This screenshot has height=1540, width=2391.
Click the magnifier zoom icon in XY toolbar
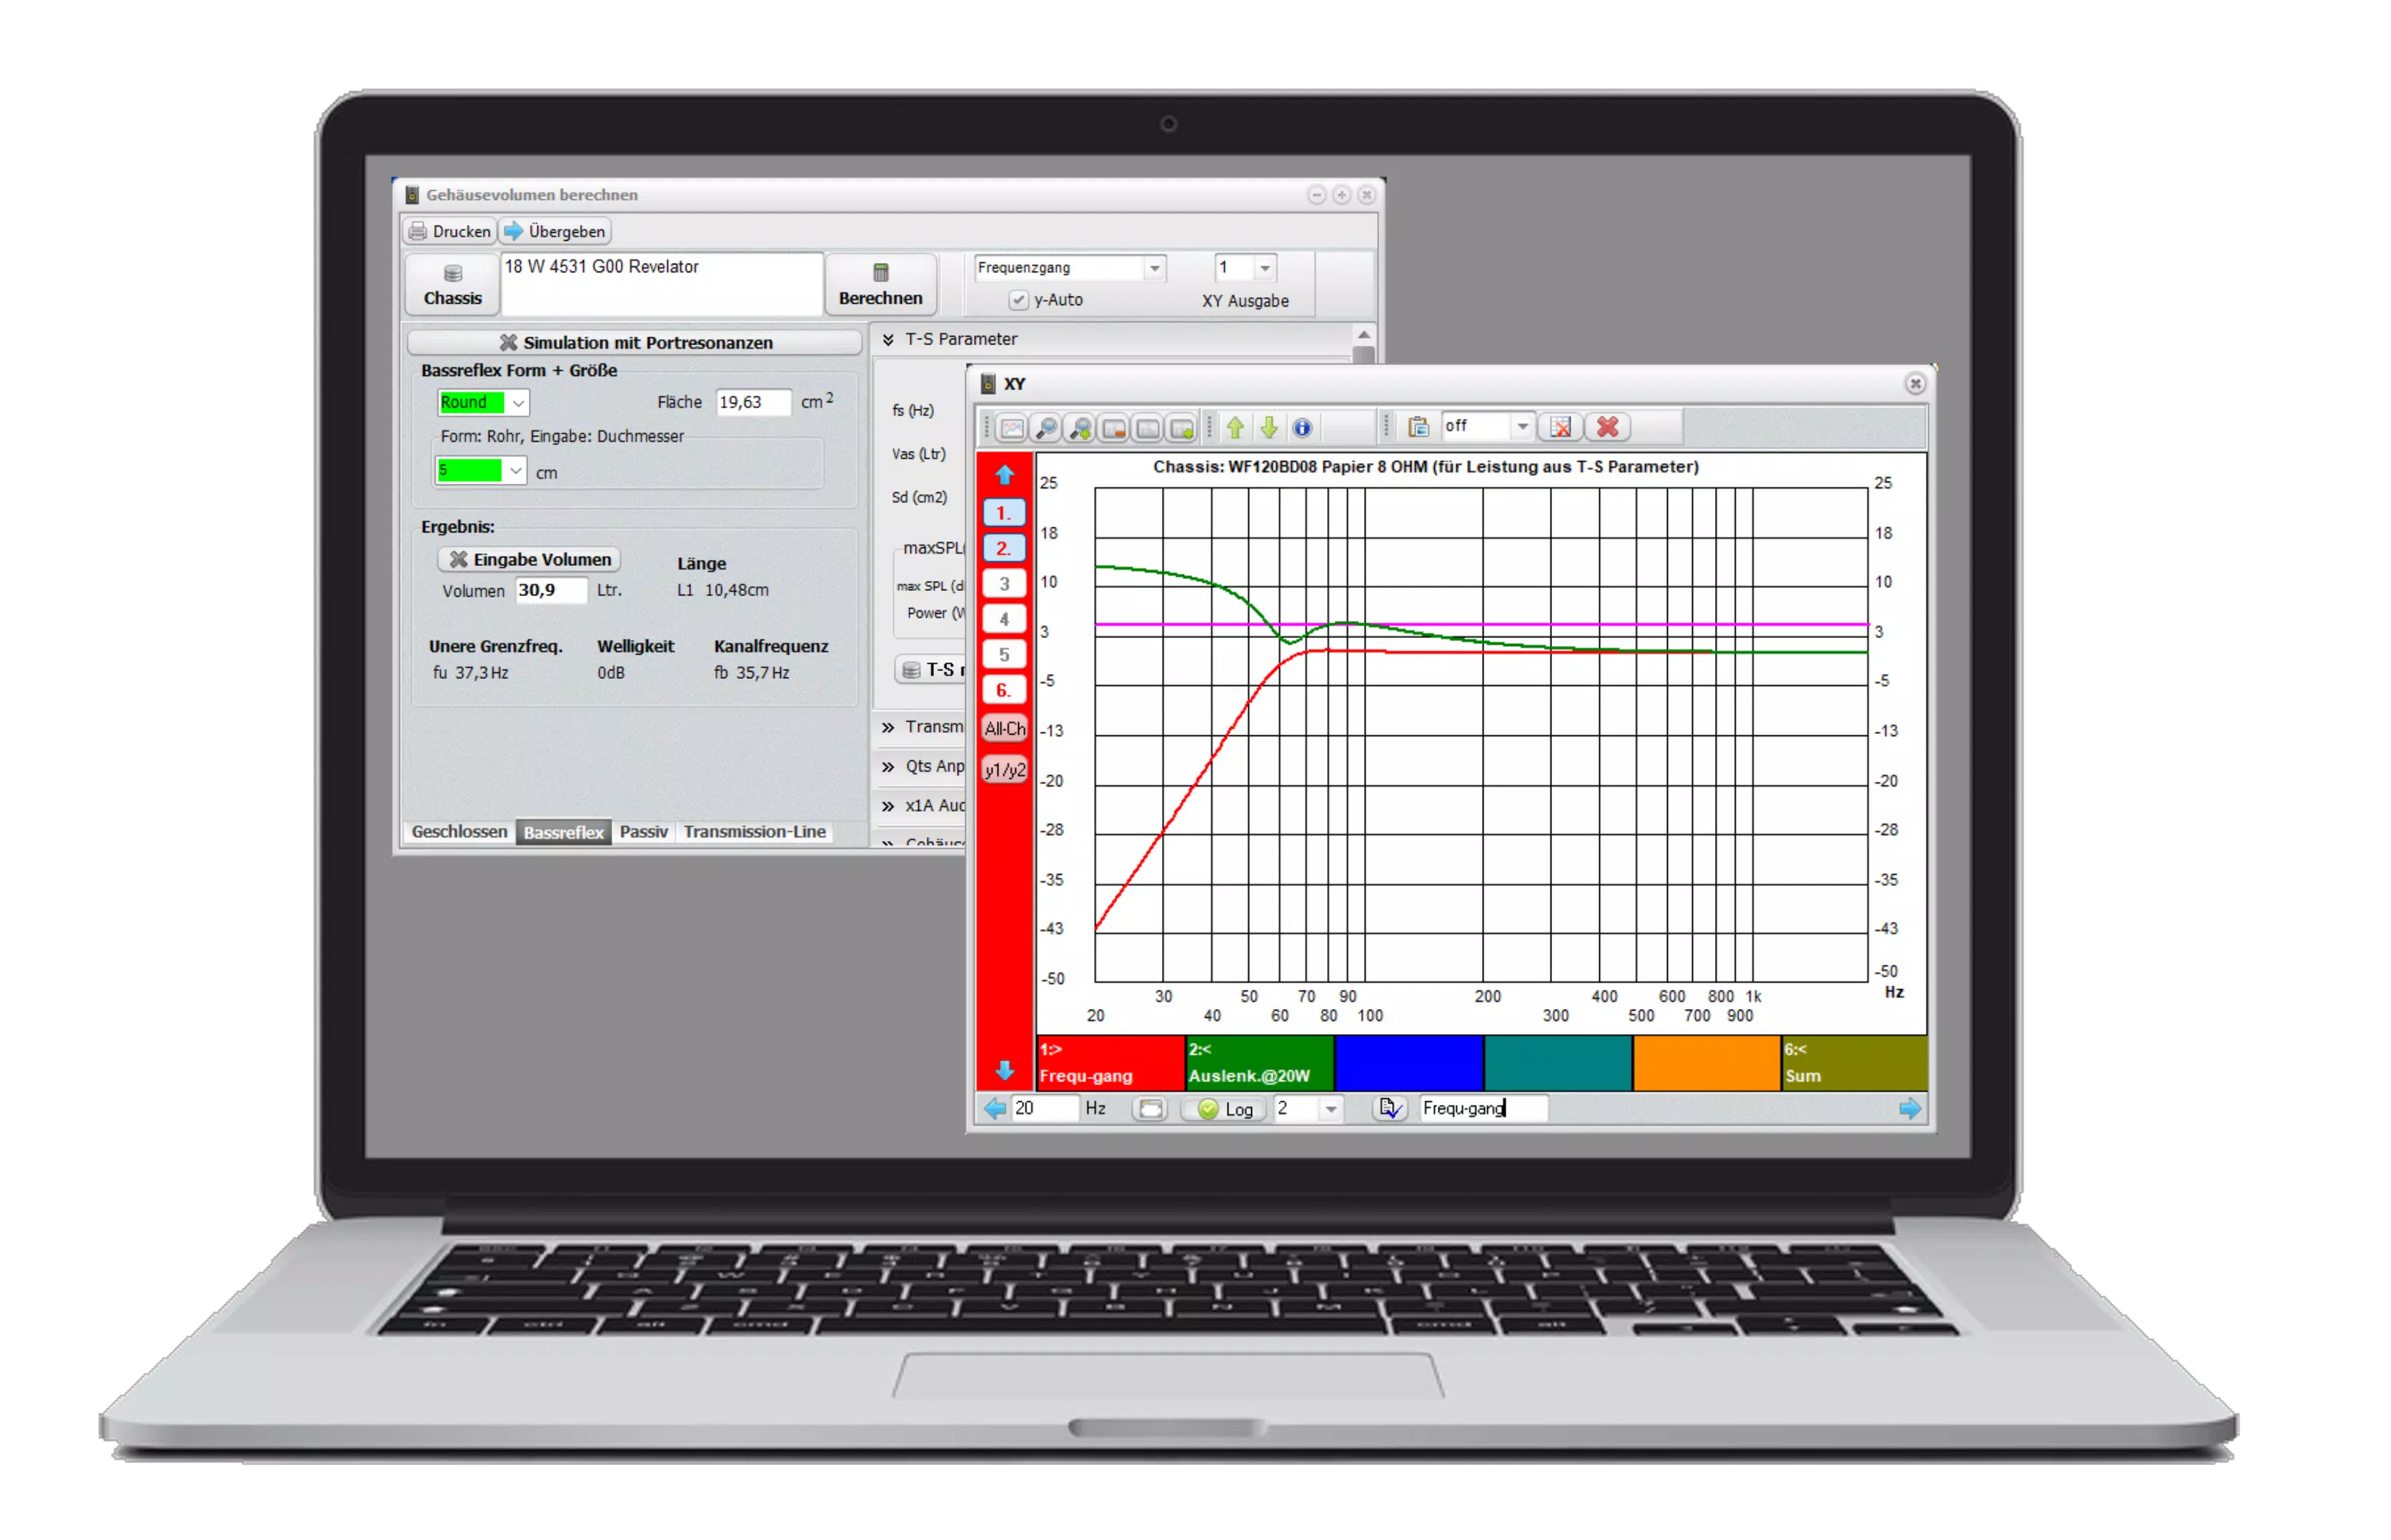pos(1046,428)
